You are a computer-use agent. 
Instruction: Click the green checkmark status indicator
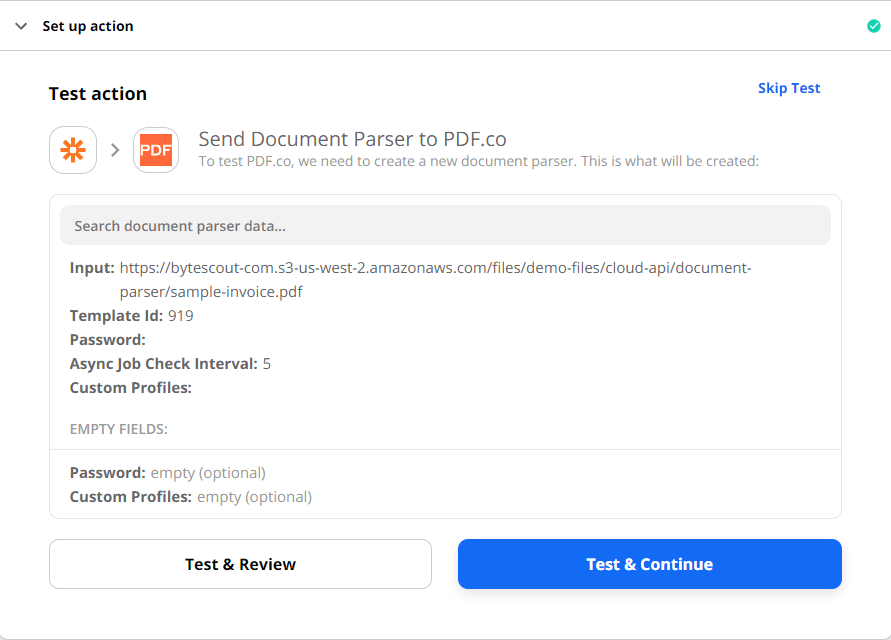(x=873, y=26)
